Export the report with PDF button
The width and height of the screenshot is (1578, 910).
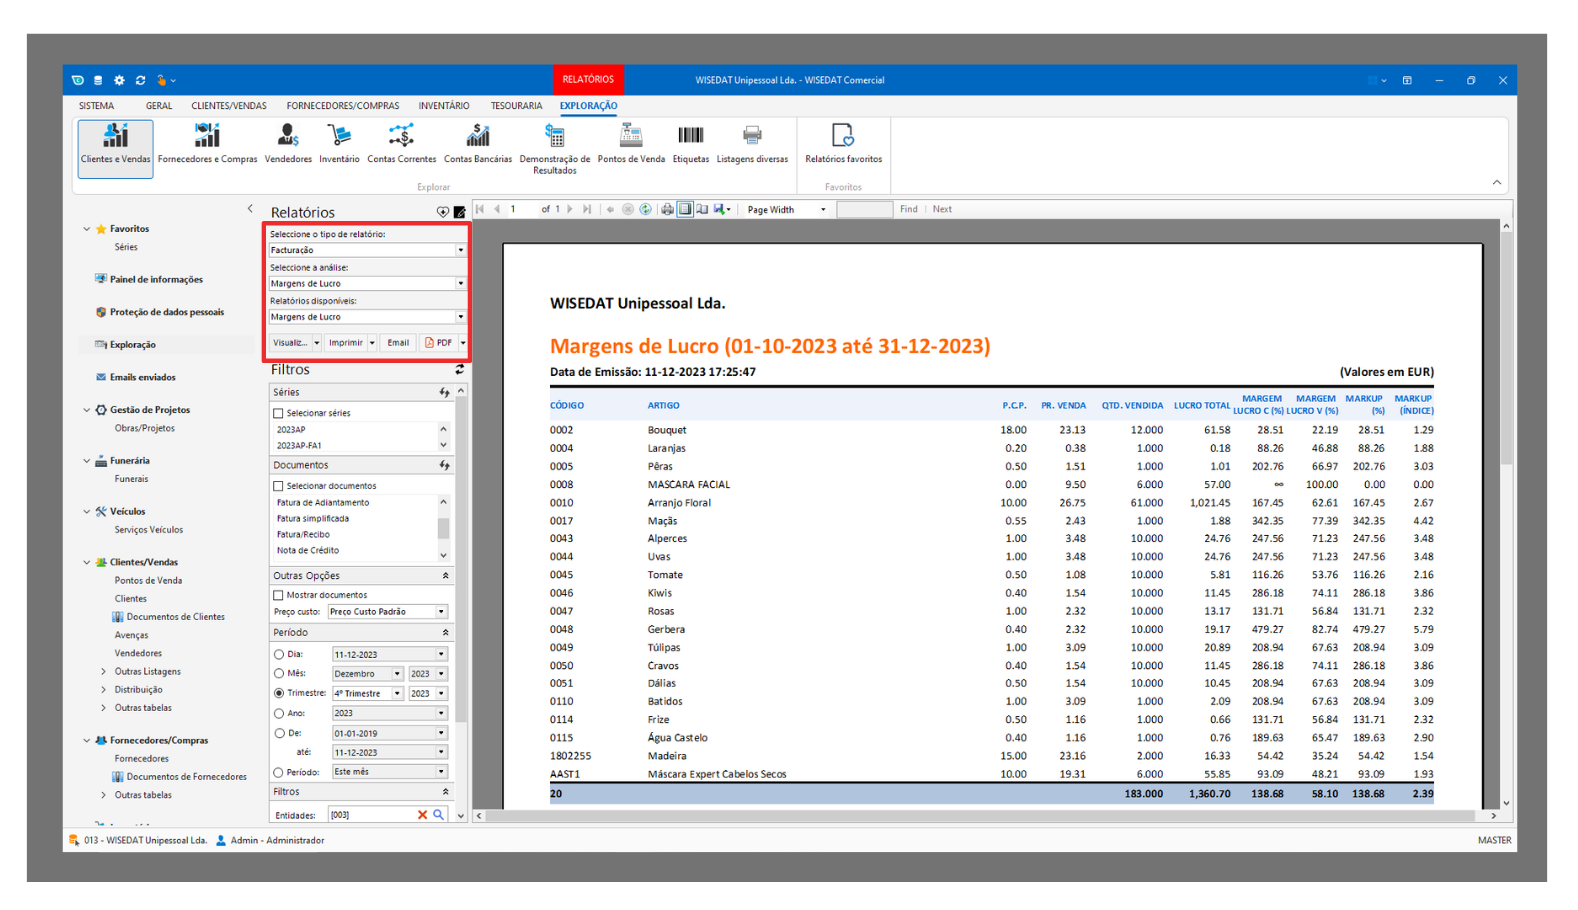(x=438, y=343)
